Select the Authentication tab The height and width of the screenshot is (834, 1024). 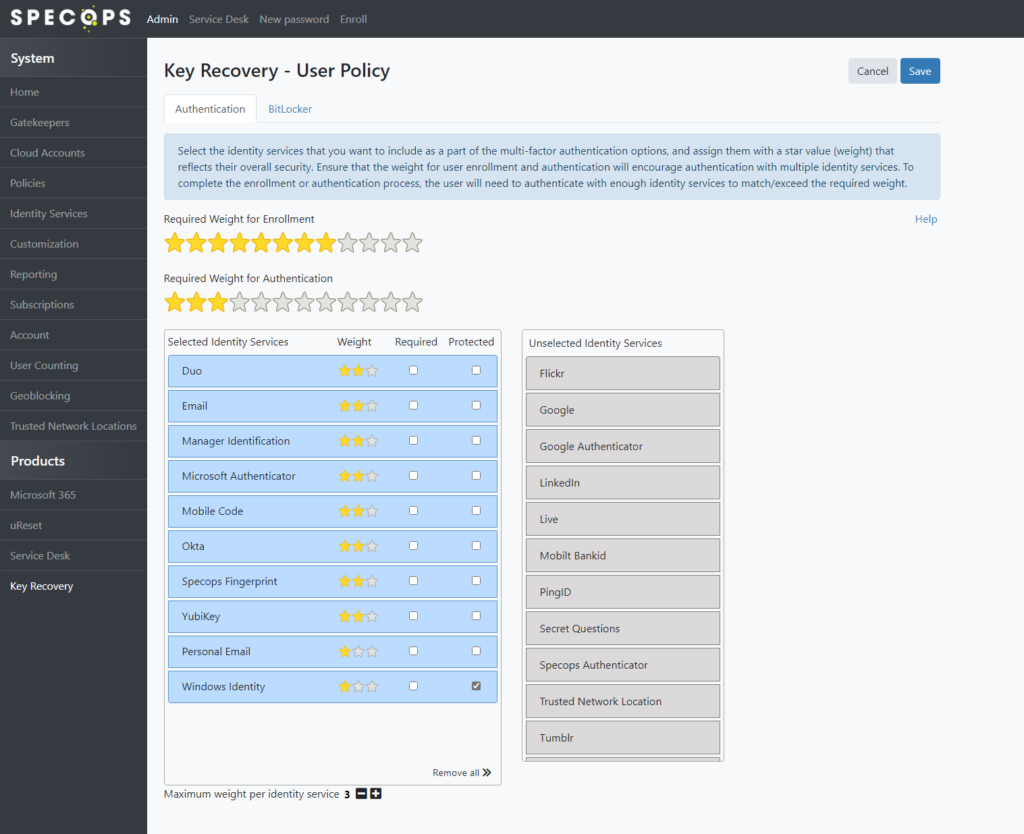[210, 109]
